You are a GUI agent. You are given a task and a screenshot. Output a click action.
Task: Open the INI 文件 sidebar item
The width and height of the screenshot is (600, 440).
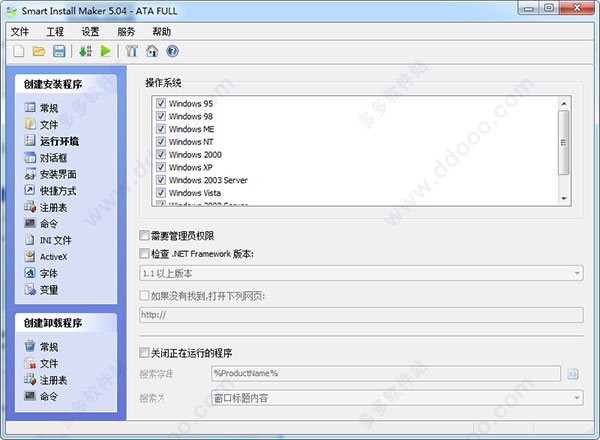click(x=48, y=240)
